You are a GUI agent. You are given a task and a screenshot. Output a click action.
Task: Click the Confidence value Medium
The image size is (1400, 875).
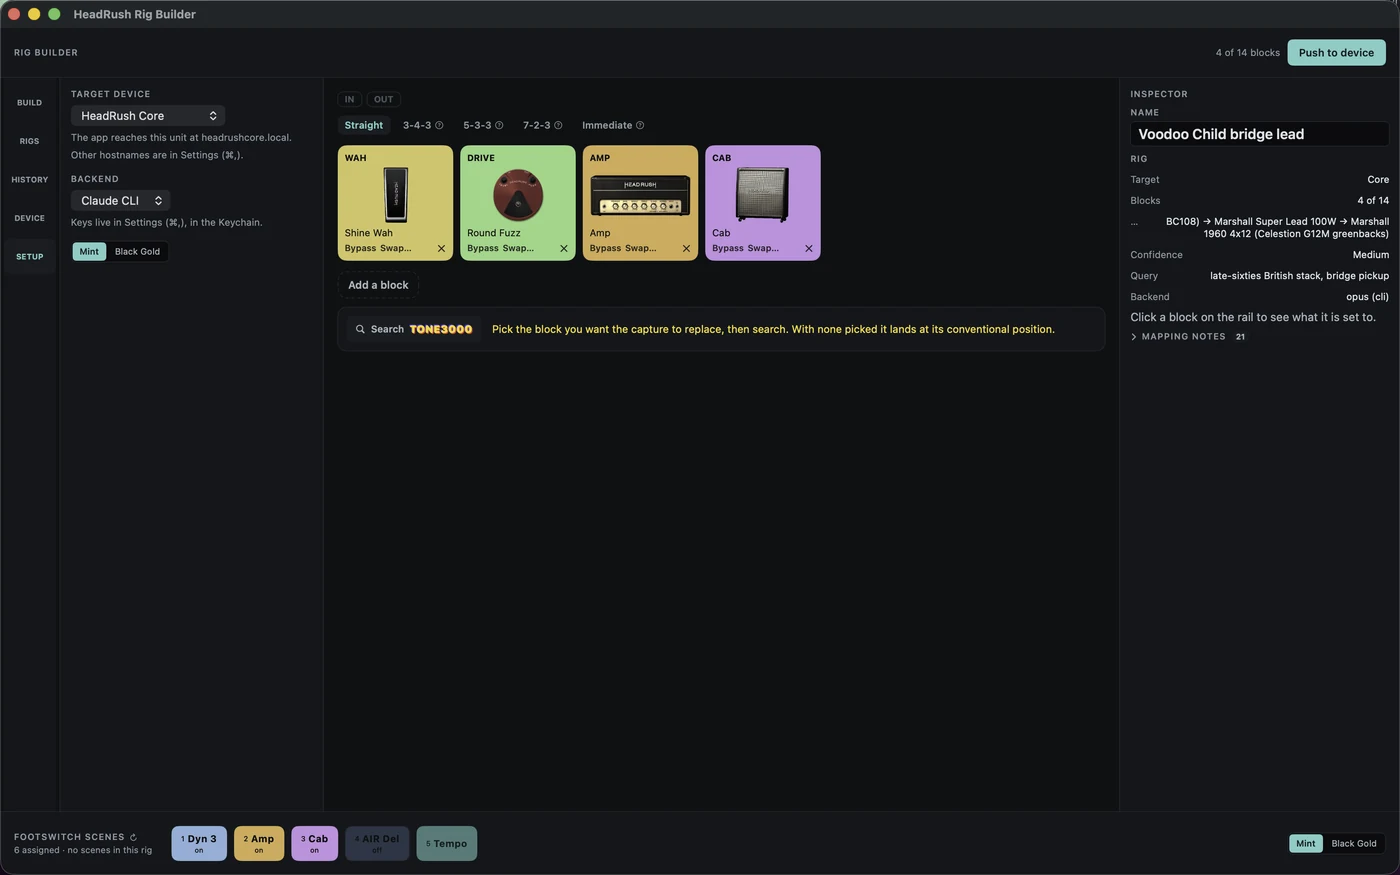tap(1371, 255)
